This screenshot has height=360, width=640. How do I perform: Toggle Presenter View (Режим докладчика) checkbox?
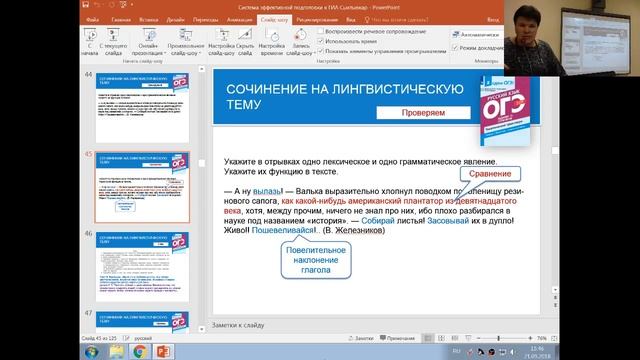pyautogui.click(x=455, y=48)
